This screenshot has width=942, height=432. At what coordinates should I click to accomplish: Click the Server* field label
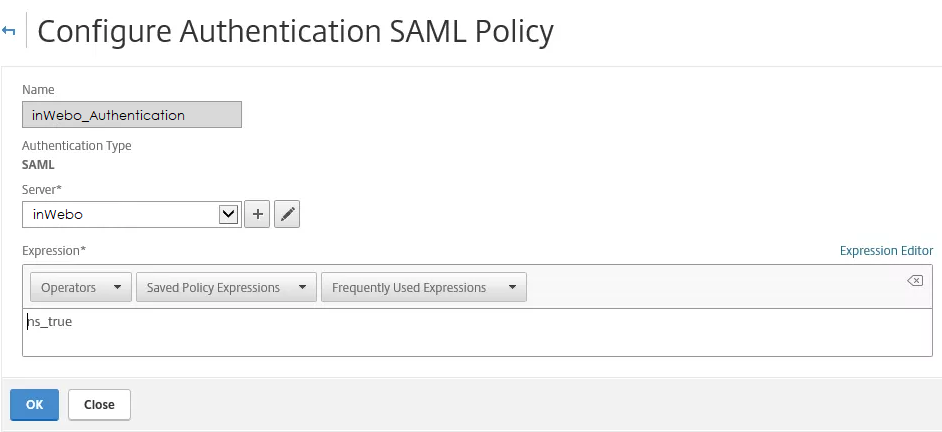pyautogui.click(x=43, y=189)
